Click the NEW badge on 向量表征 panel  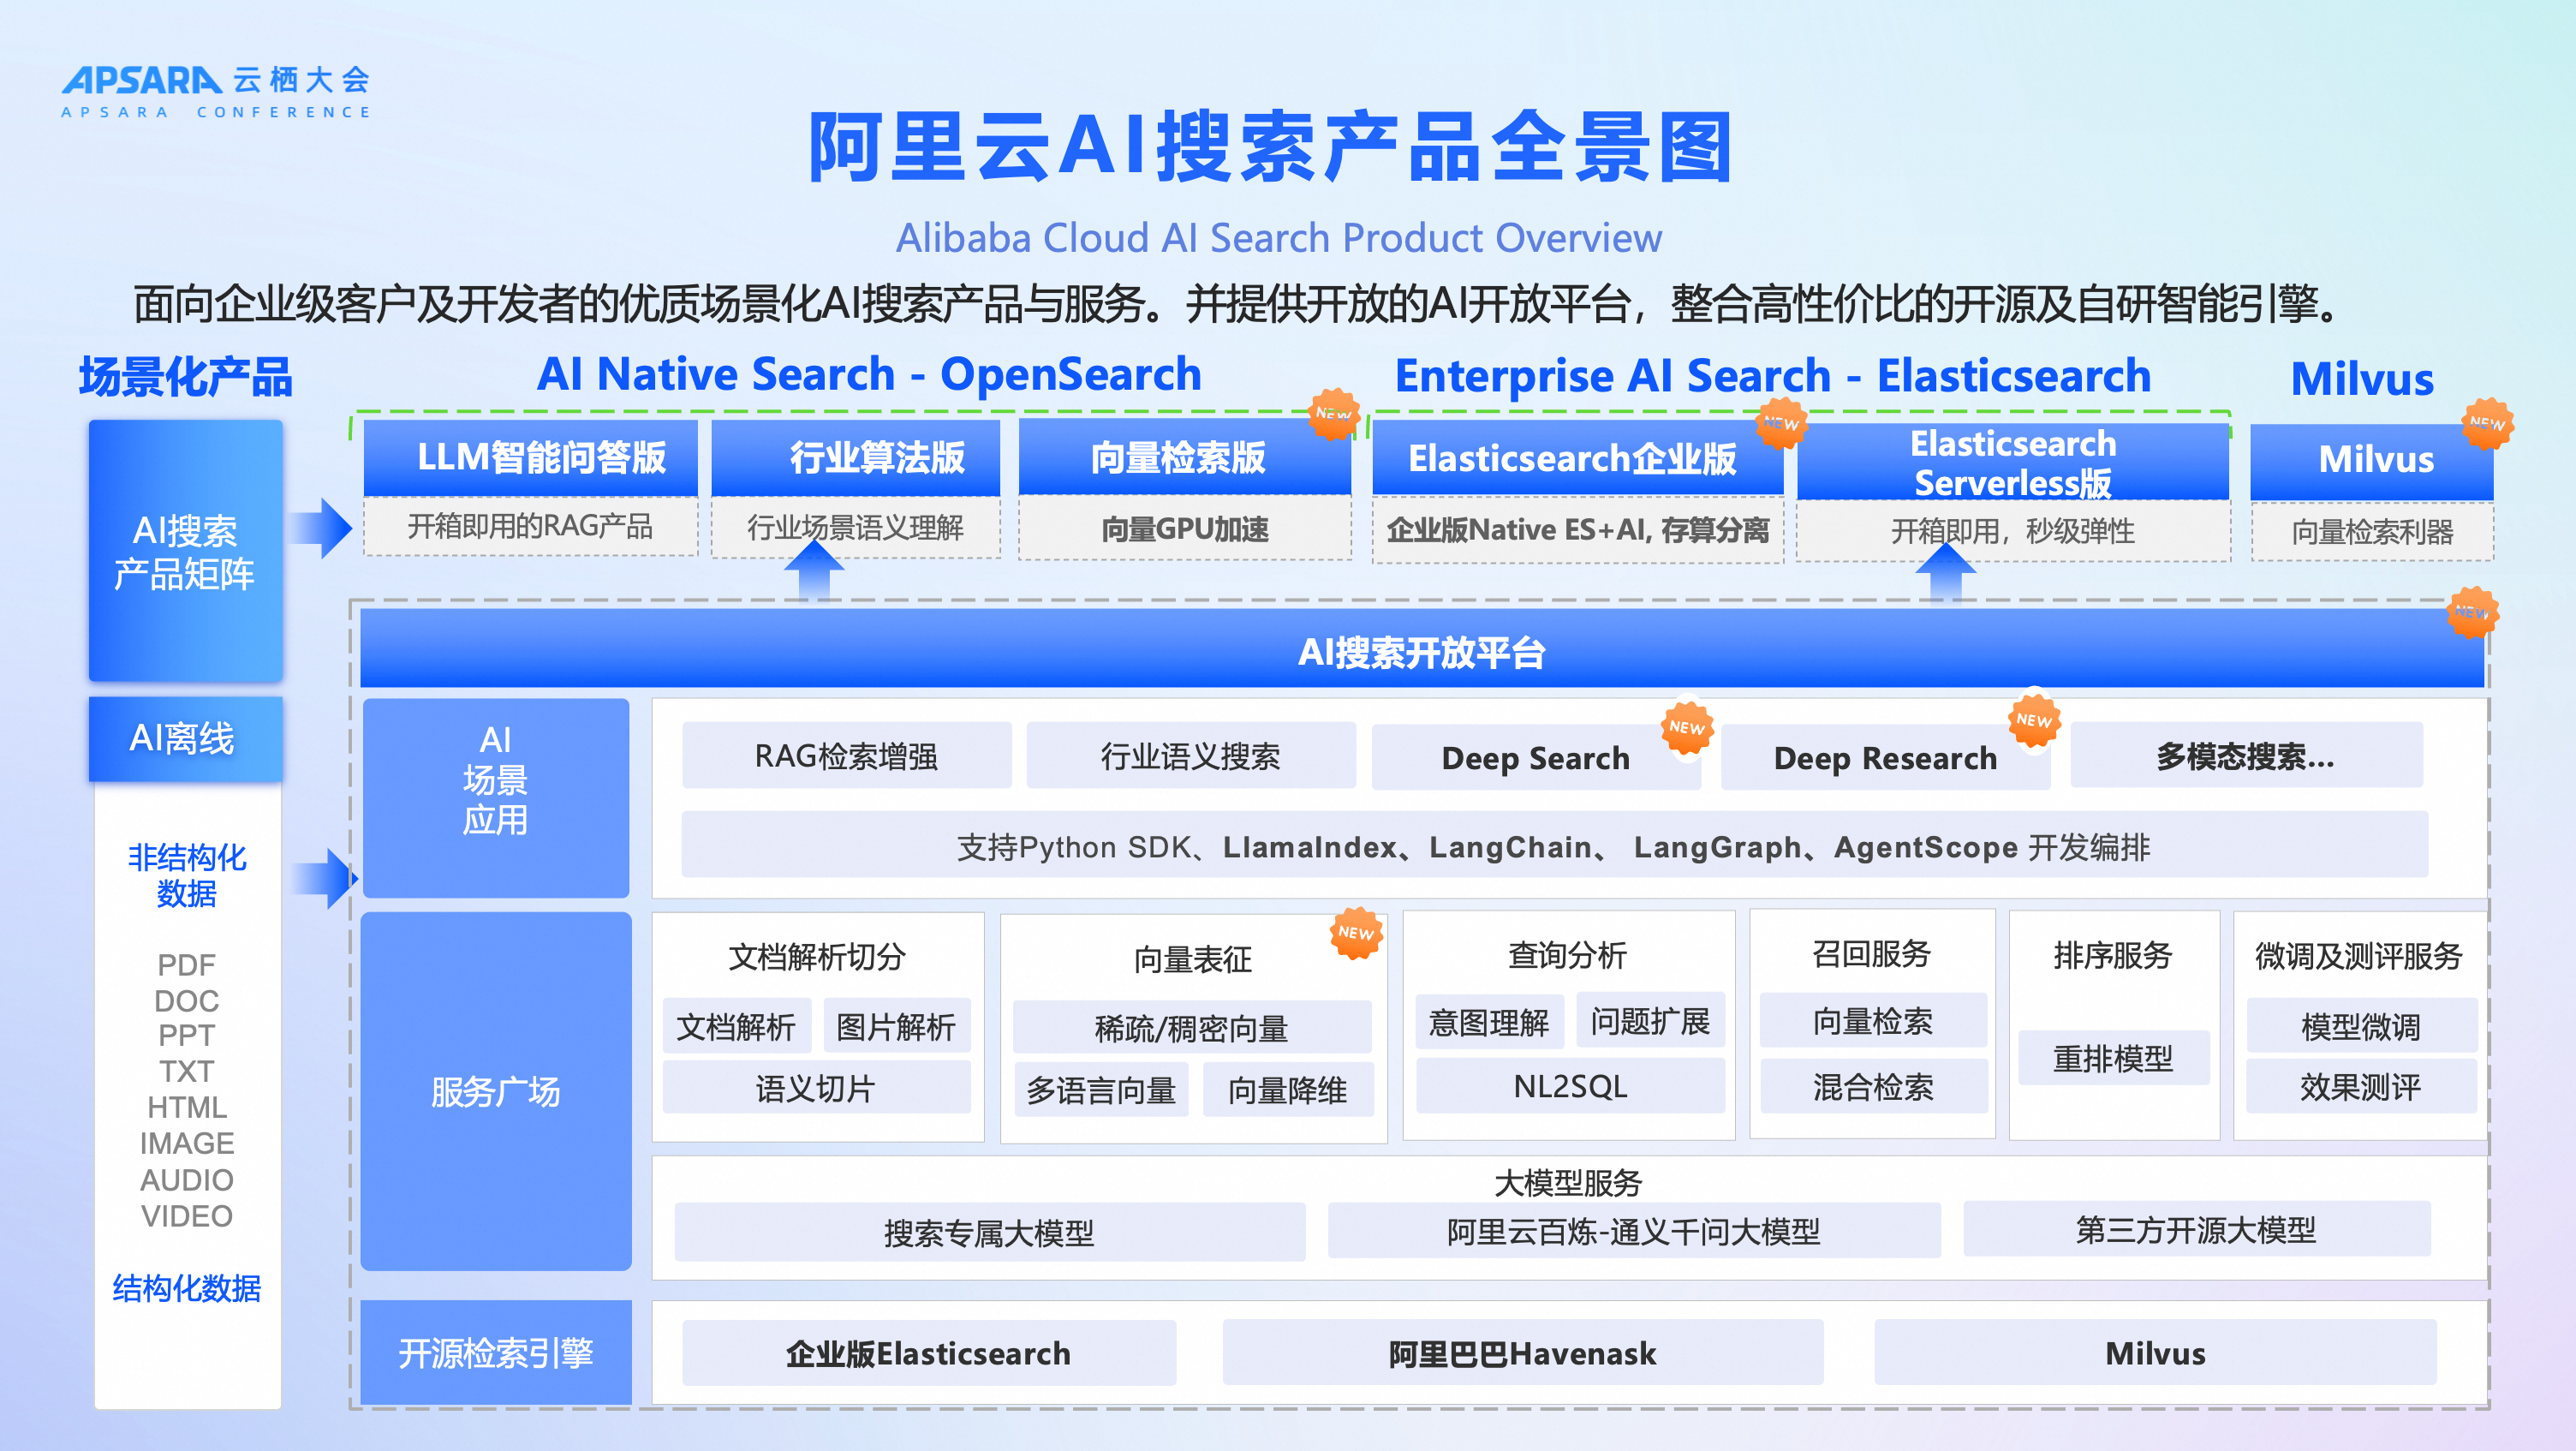[1356, 933]
